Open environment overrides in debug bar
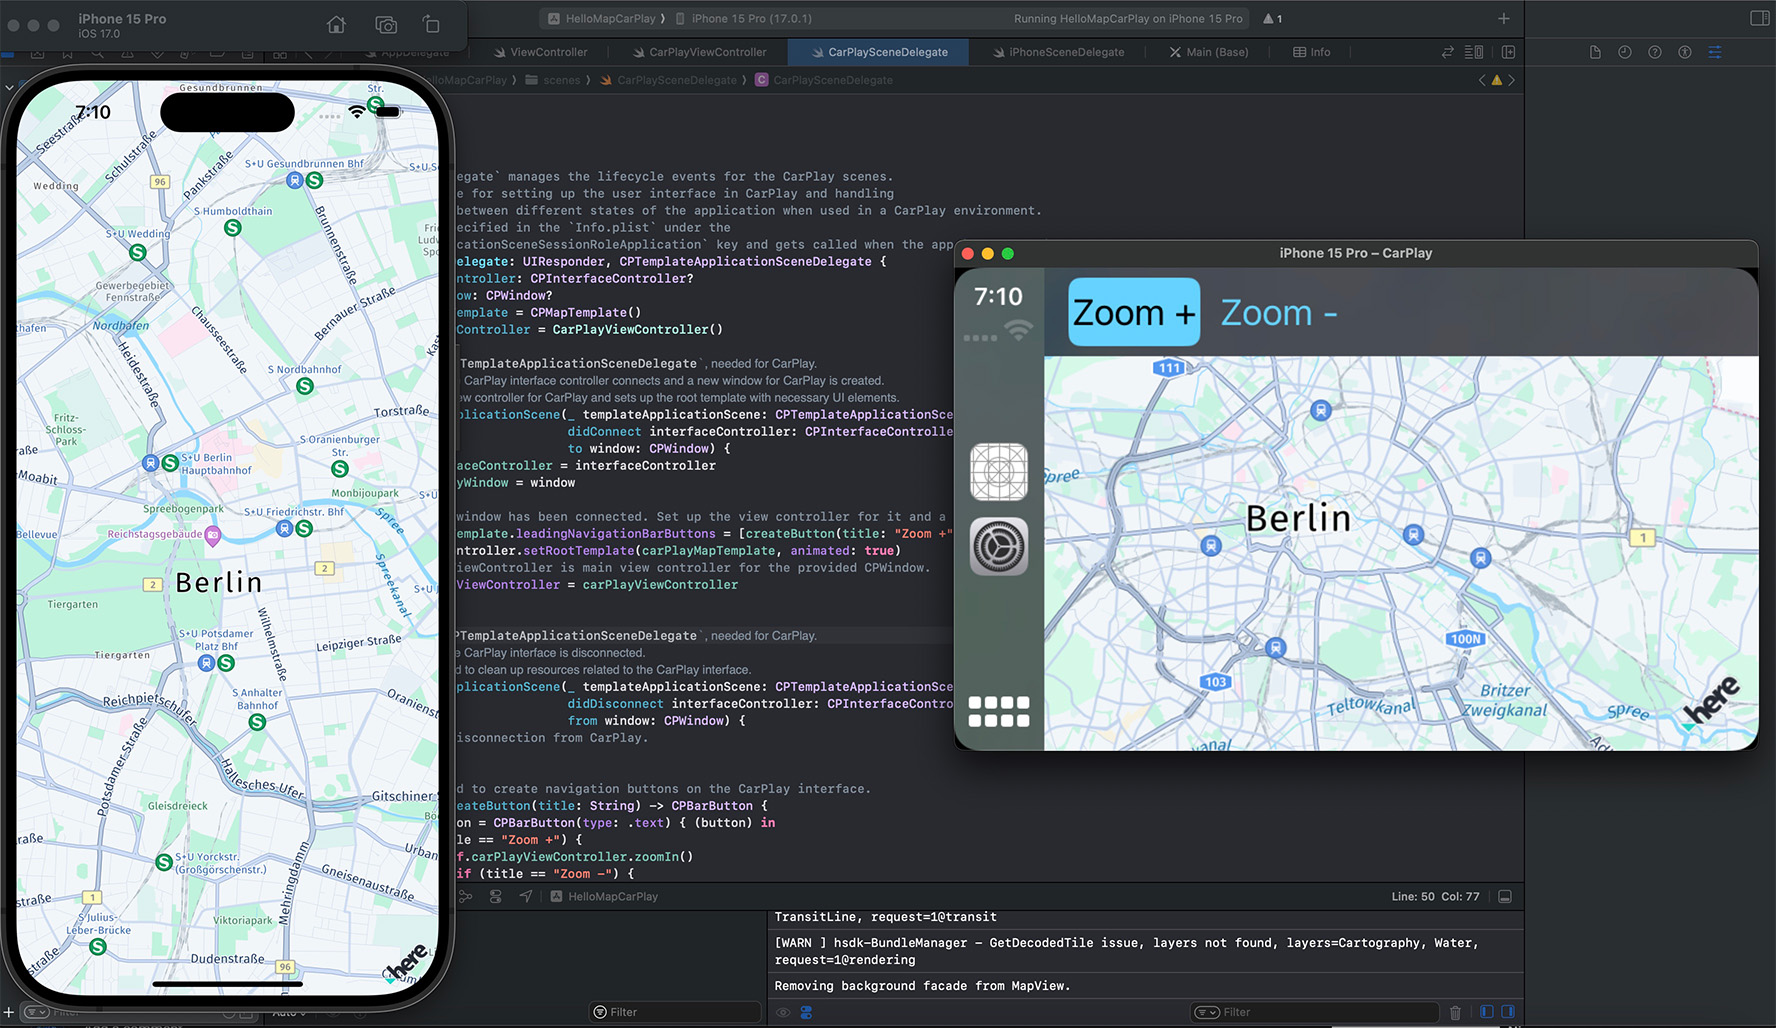 click(x=496, y=897)
